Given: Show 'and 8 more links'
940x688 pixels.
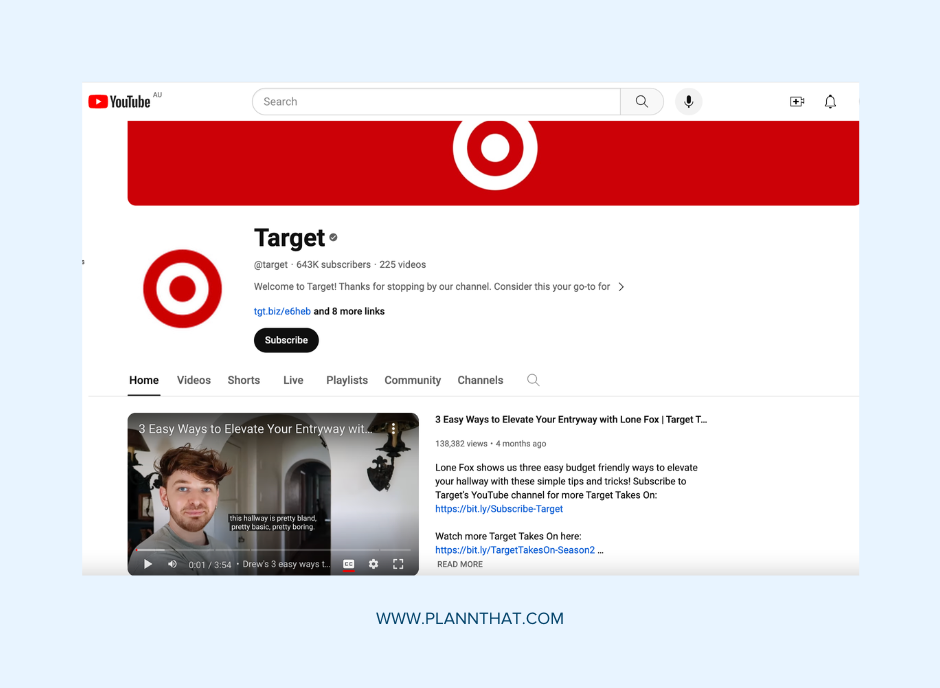Looking at the screenshot, I should [x=349, y=311].
